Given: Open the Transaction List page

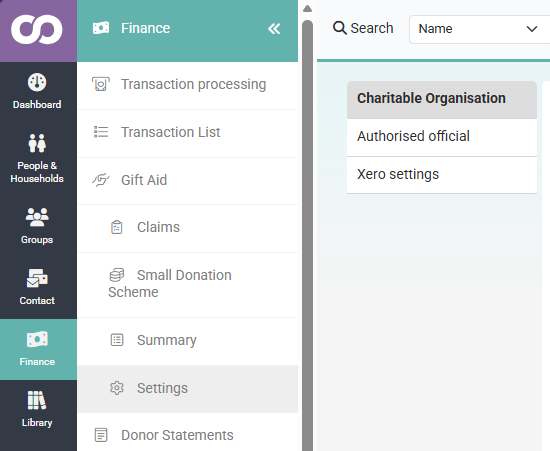Looking at the screenshot, I should pos(188,133).
